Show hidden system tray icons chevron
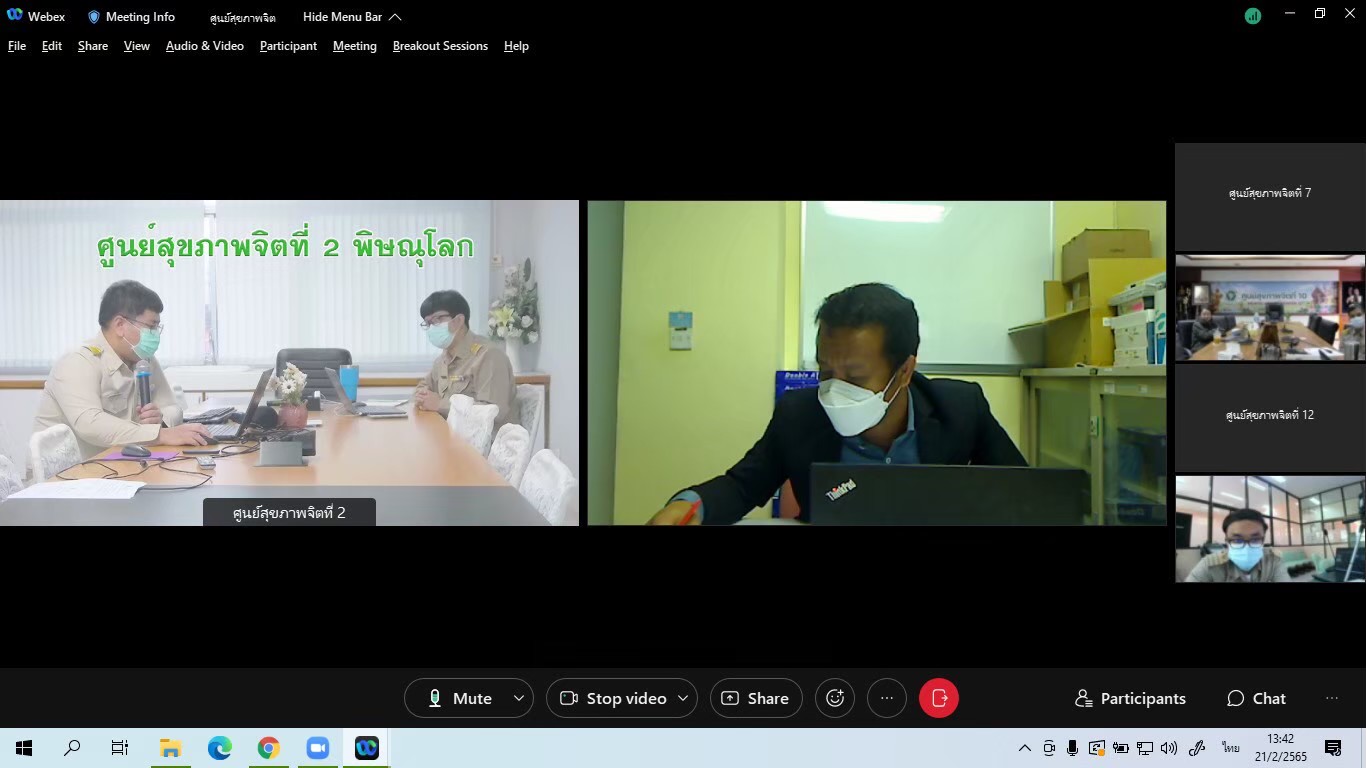Image resolution: width=1366 pixels, height=768 pixels. tap(1024, 748)
